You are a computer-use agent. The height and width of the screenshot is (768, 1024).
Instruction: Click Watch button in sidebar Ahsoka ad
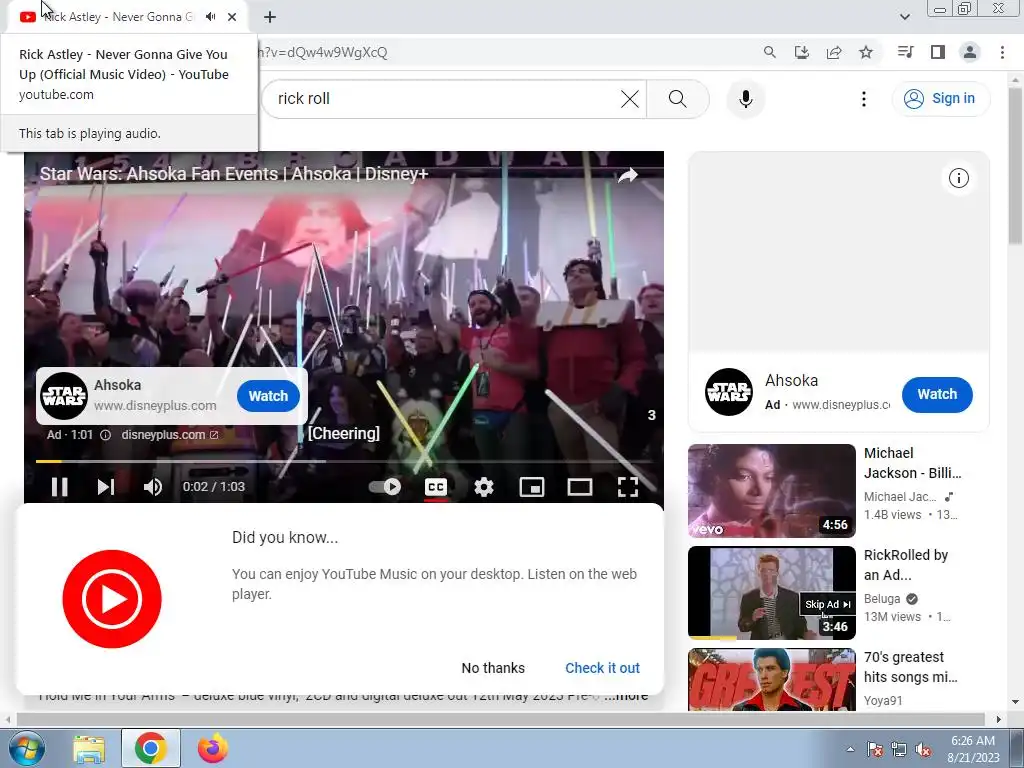[x=937, y=394]
